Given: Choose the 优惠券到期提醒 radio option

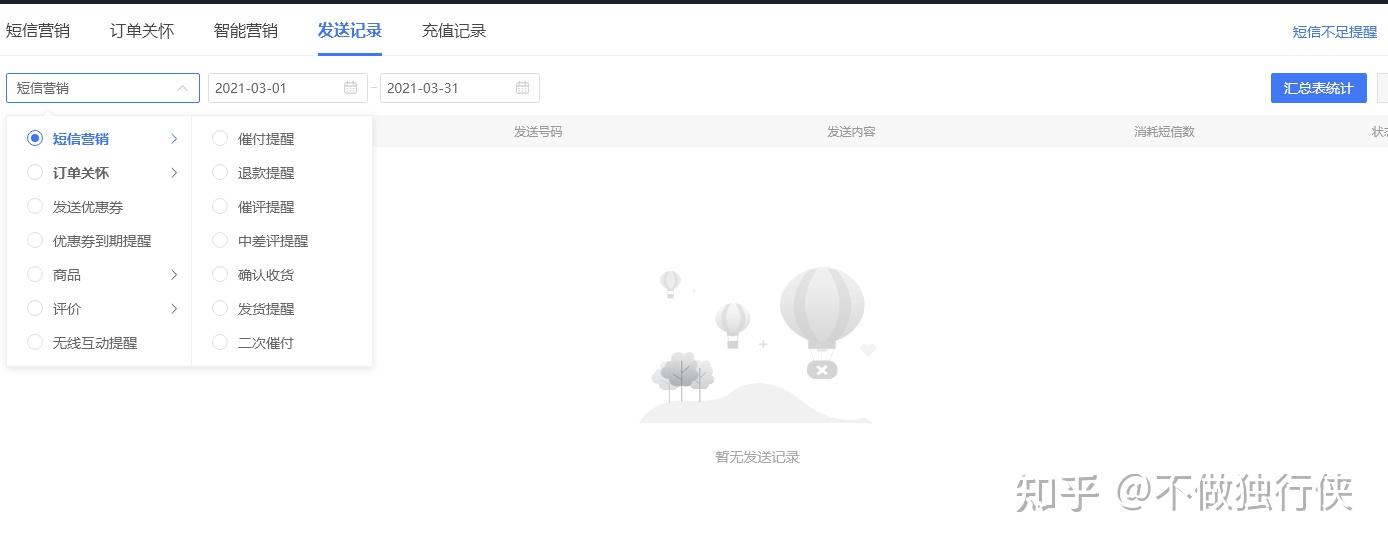Looking at the screenshot, I should (x=35, y=241).
